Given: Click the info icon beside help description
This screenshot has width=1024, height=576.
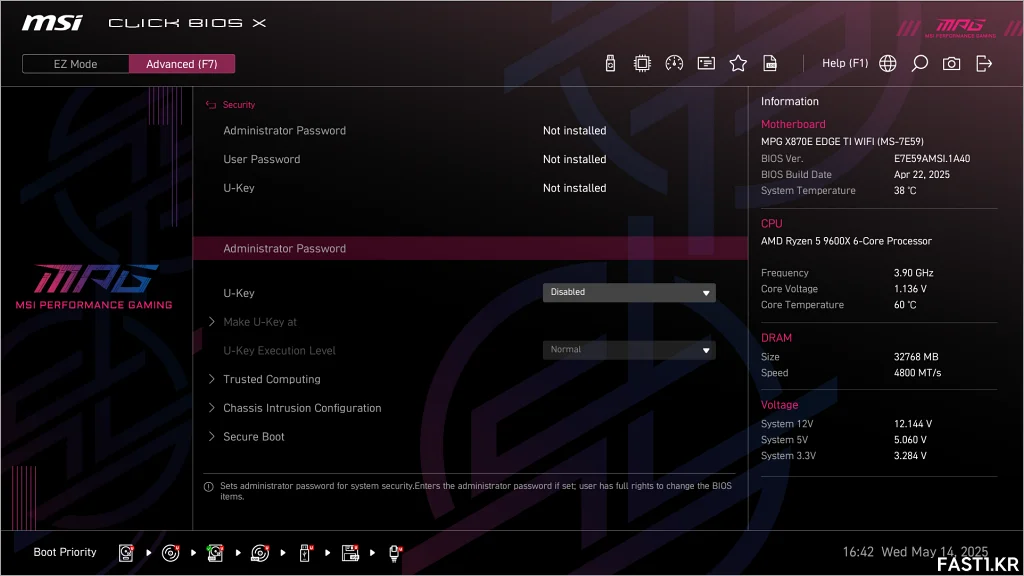Looking at the screenshot, I should coord(209,487).
